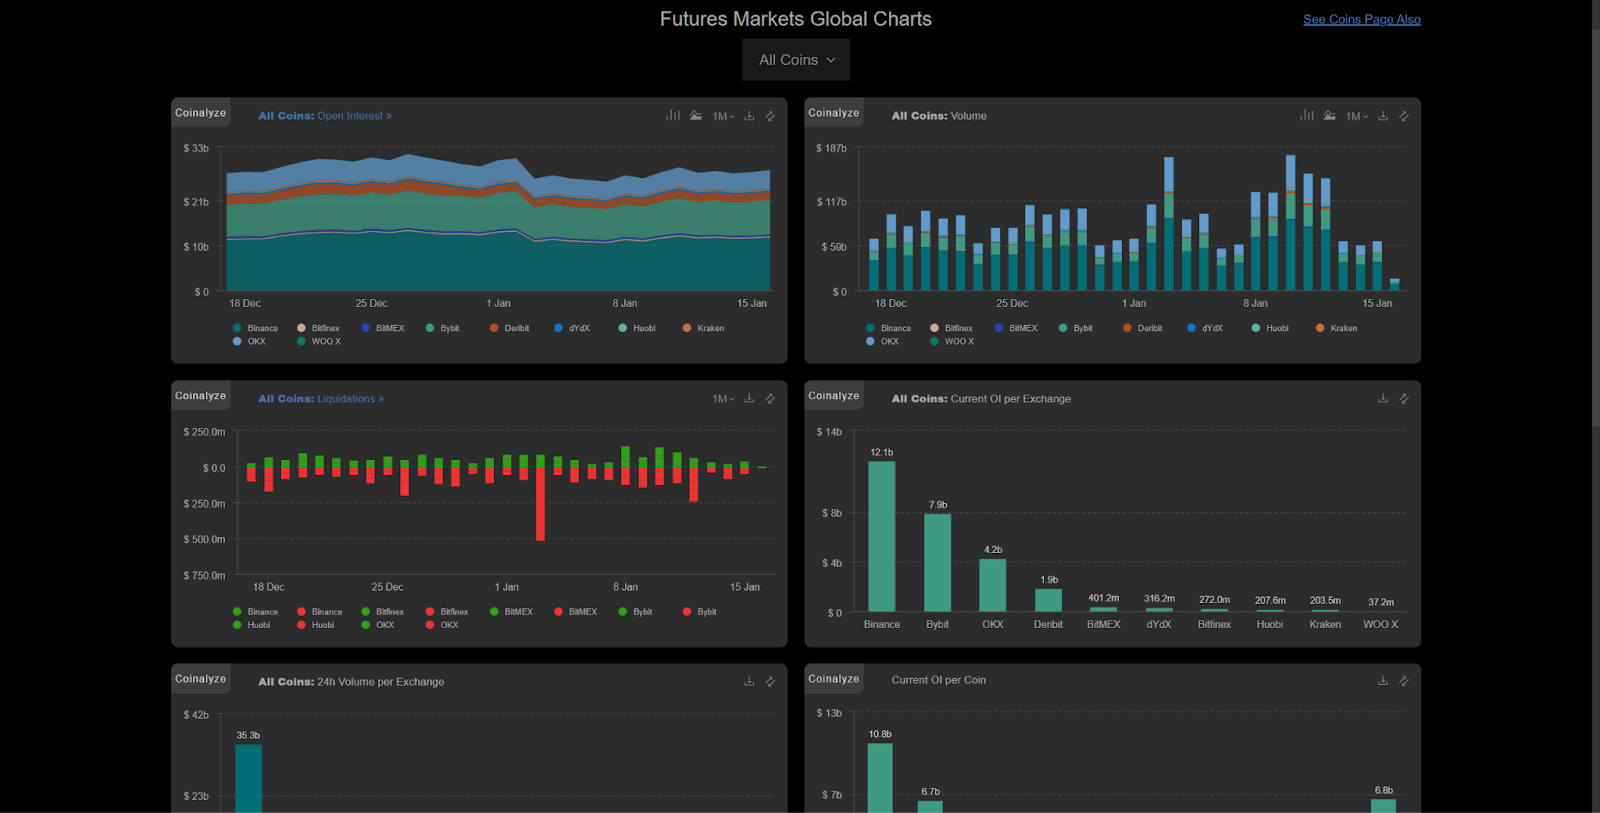Open the 1M timeframe dropdown on Liquidations chart
The image size is (1600, 813).
pyautogui.click(x=723, y=399)
